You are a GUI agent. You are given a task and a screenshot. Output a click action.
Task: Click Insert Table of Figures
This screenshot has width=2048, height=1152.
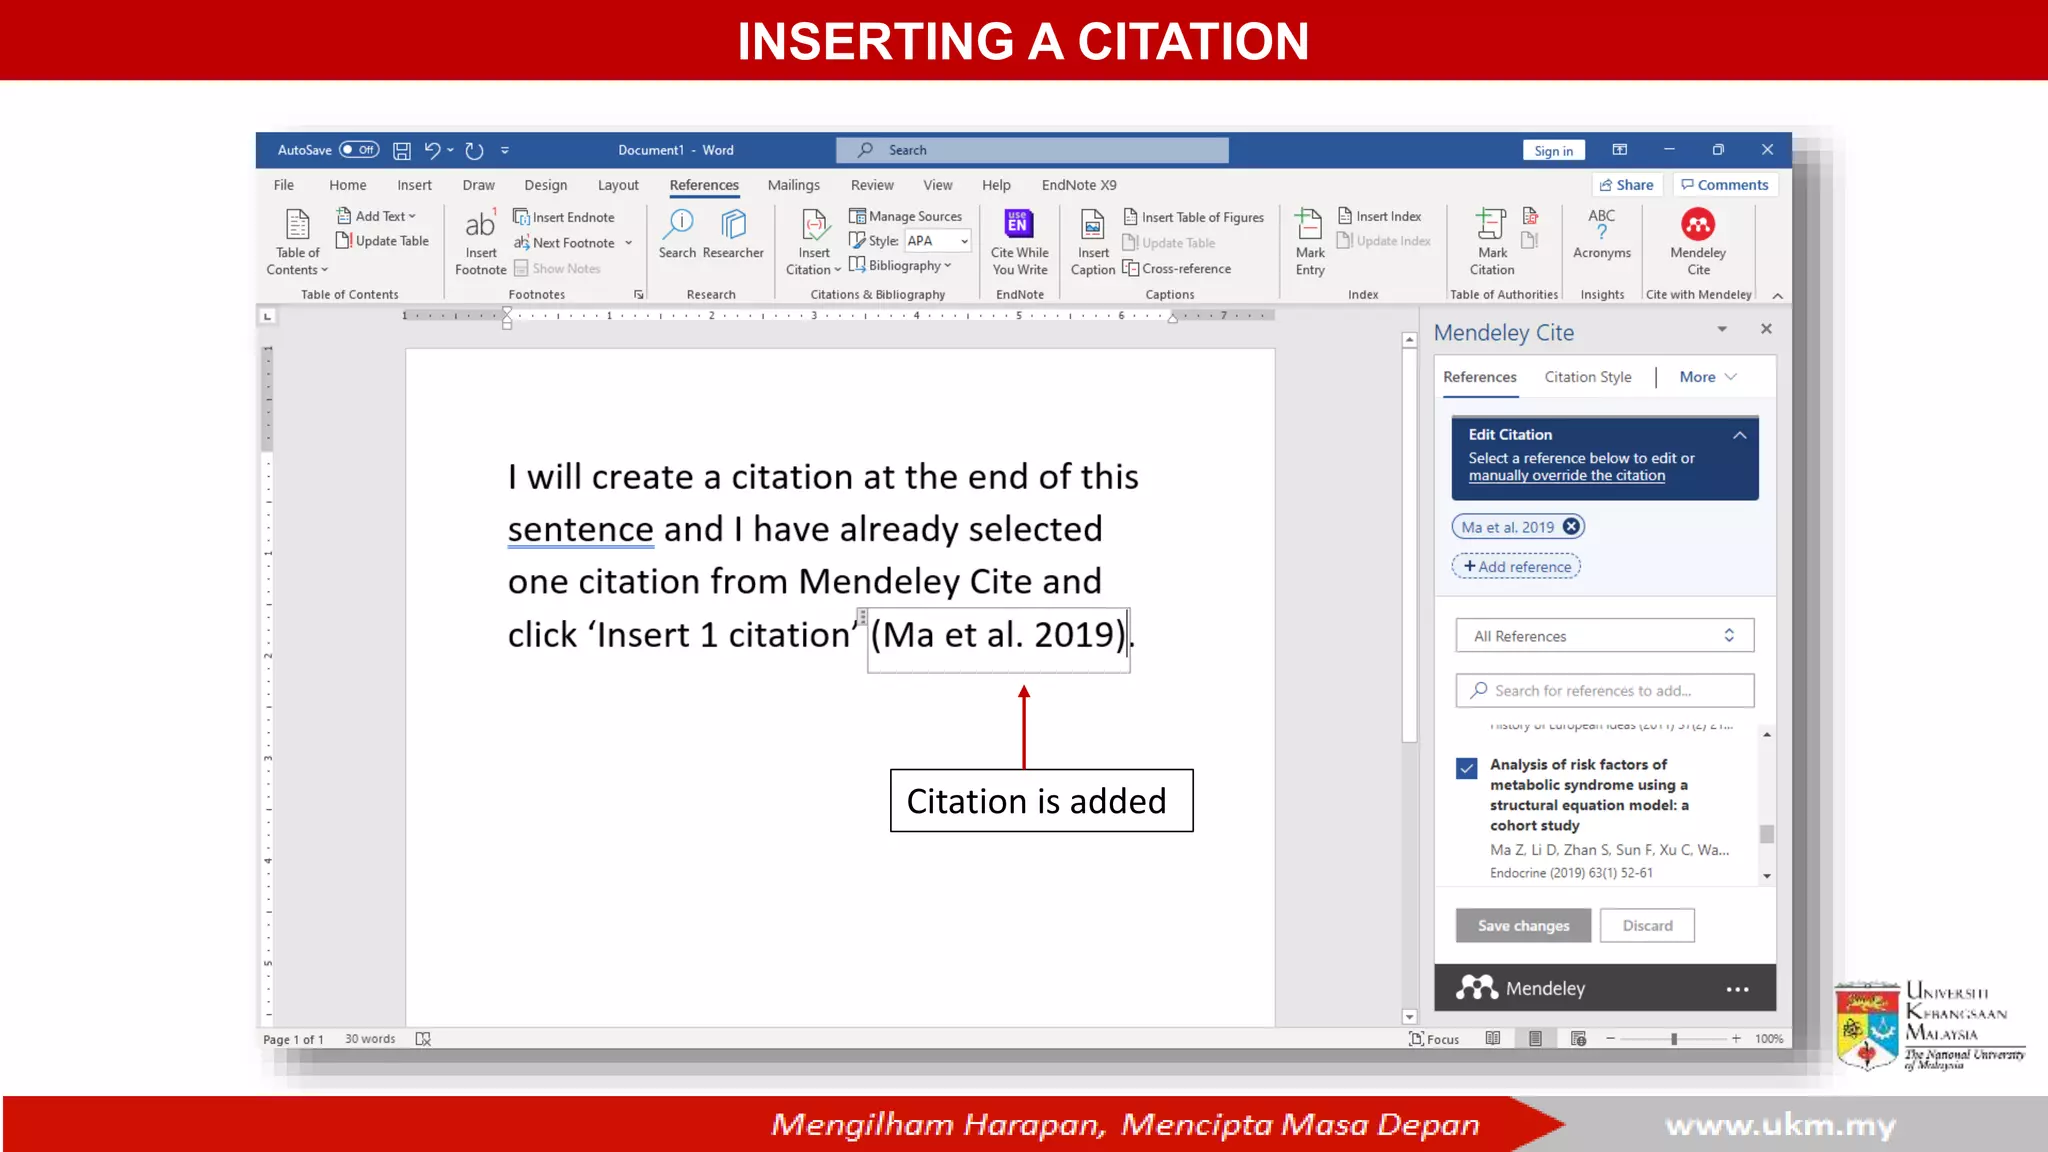(1193, 217)
